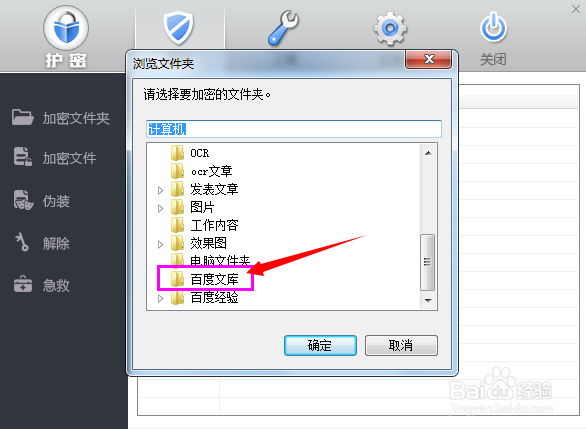586x429 pixels.
Task: Open the 伪装 disguise option
Action: pos(42,201)
